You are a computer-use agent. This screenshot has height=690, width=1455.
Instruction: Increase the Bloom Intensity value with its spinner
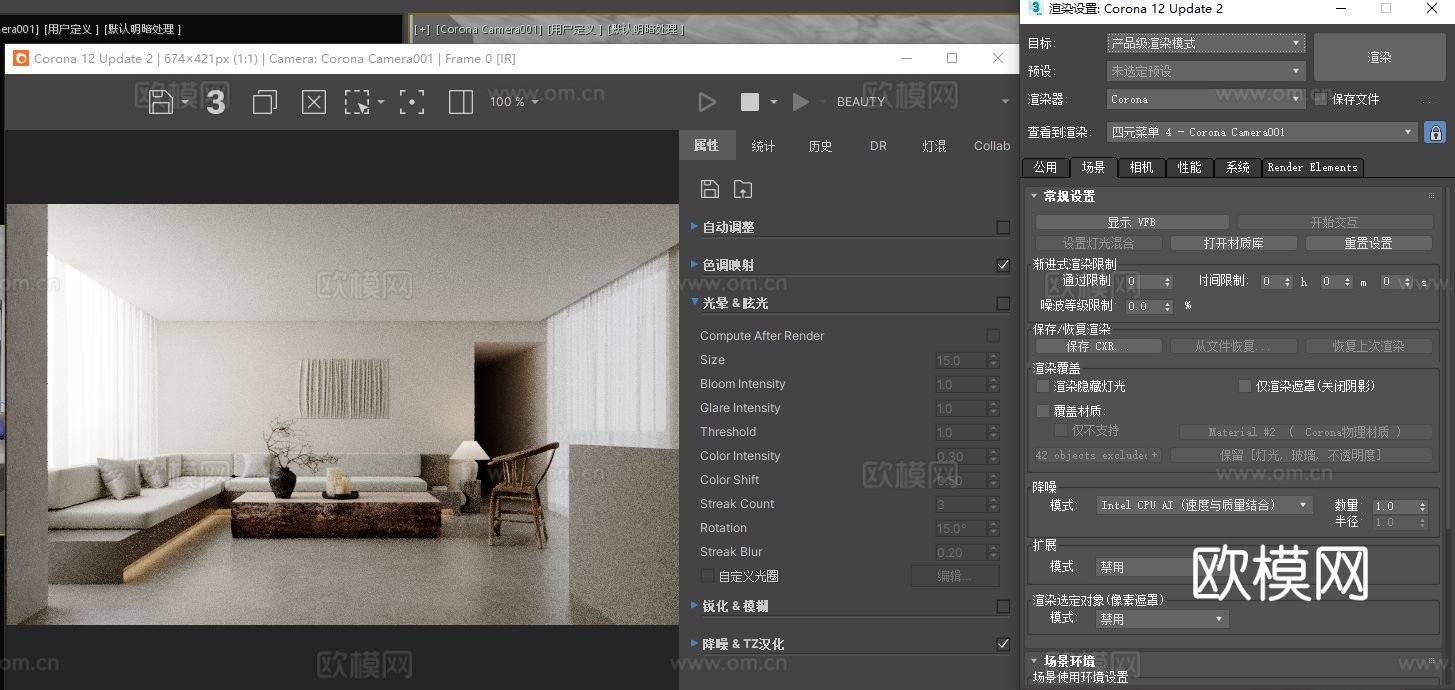point(992,380)
